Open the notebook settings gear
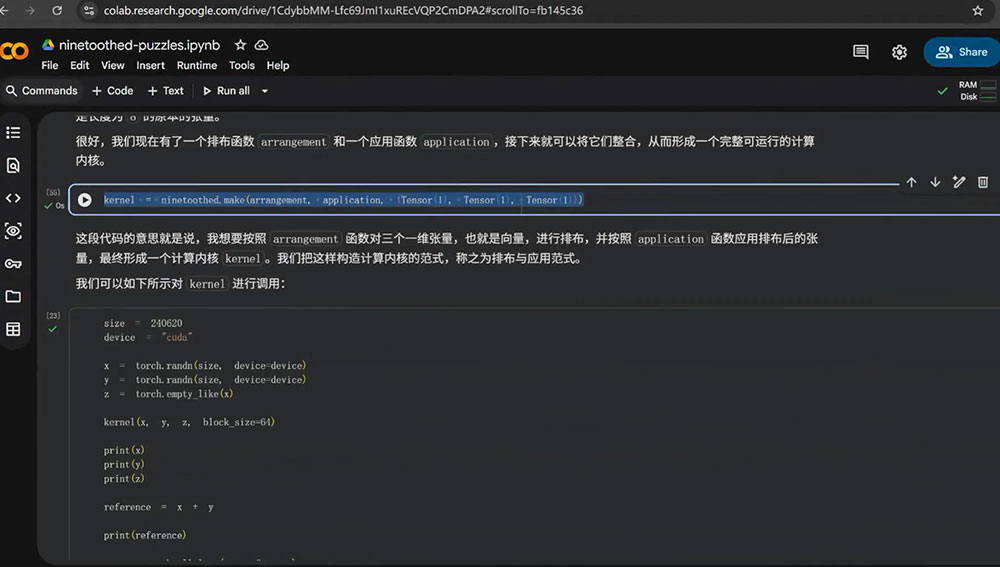This screenshot has height=567, width=1000. click(x=899, y=52)
